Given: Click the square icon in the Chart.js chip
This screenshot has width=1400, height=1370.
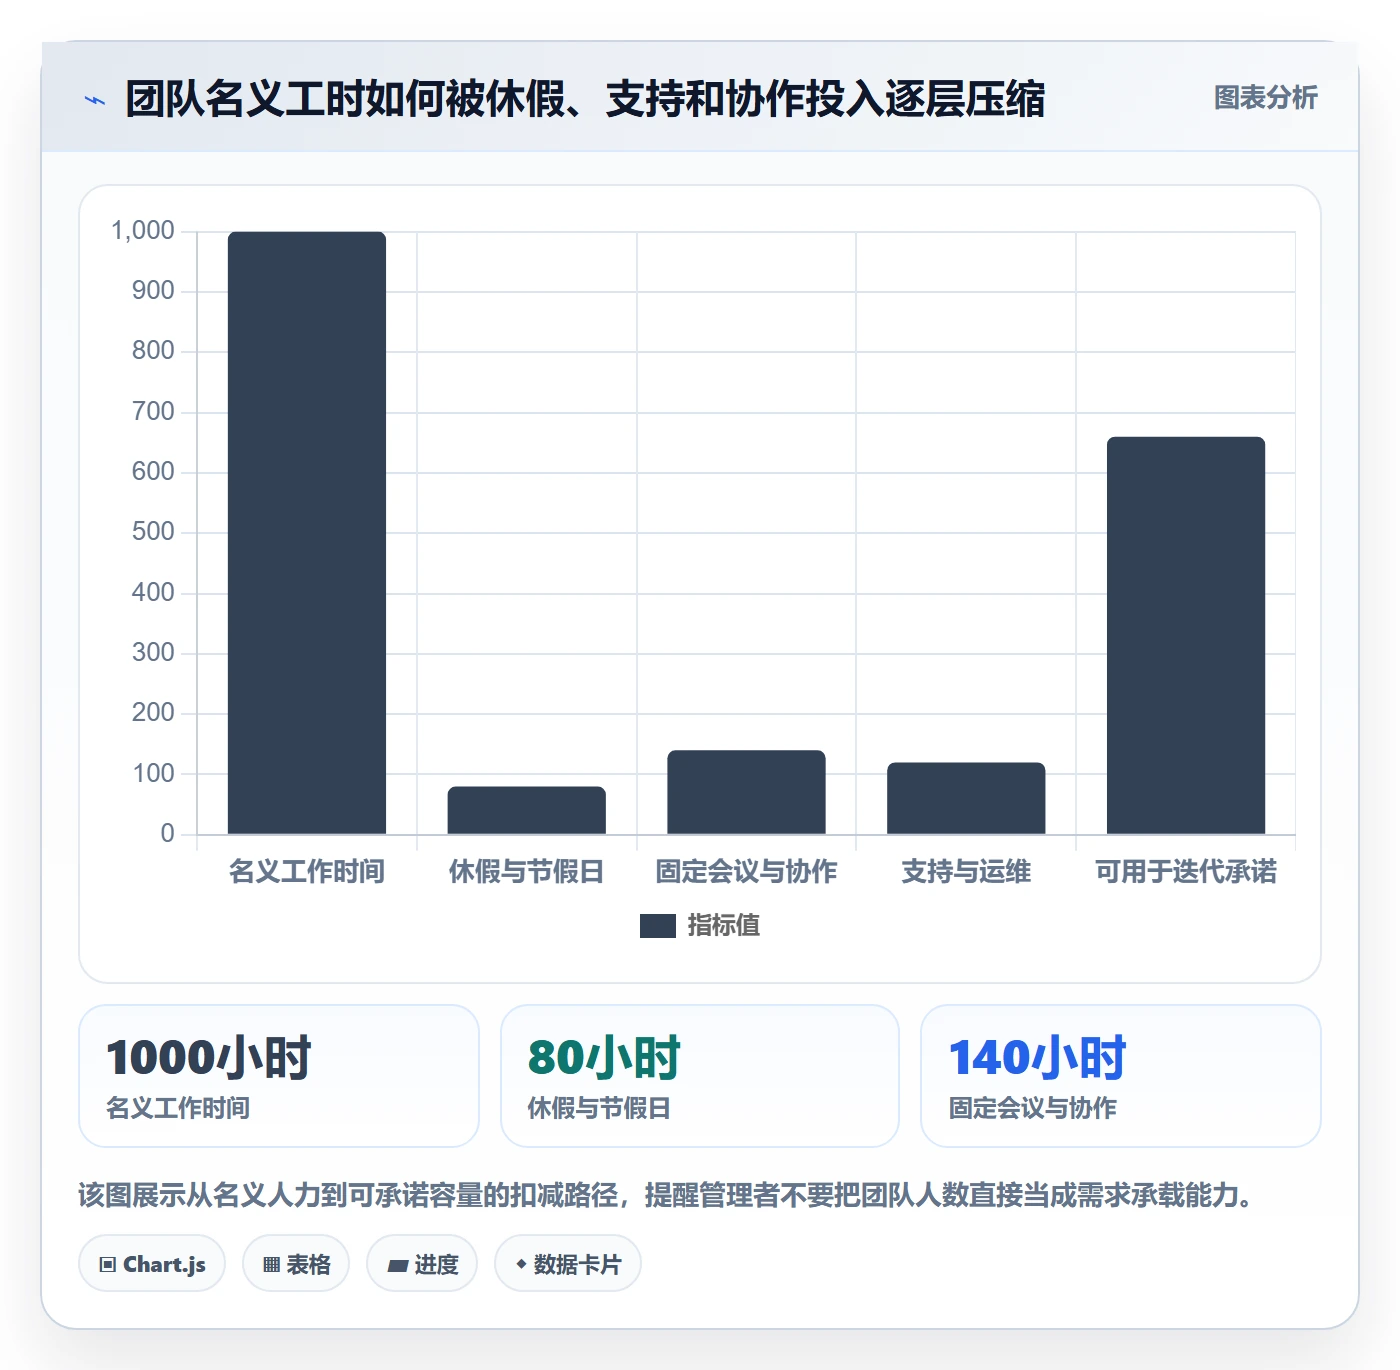Looking at the screenshot, I should coord(108,1265).
